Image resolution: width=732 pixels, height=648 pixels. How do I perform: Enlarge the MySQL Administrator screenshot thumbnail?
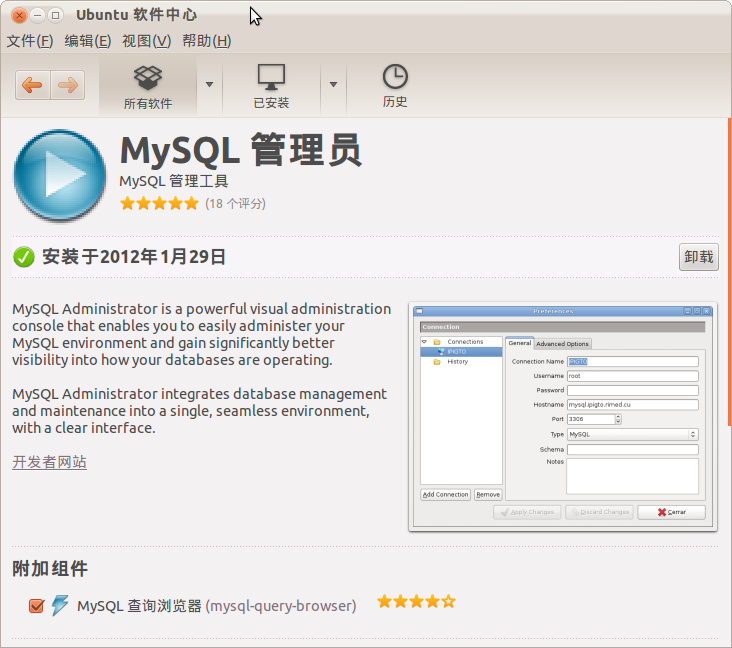tap(563, 416)
